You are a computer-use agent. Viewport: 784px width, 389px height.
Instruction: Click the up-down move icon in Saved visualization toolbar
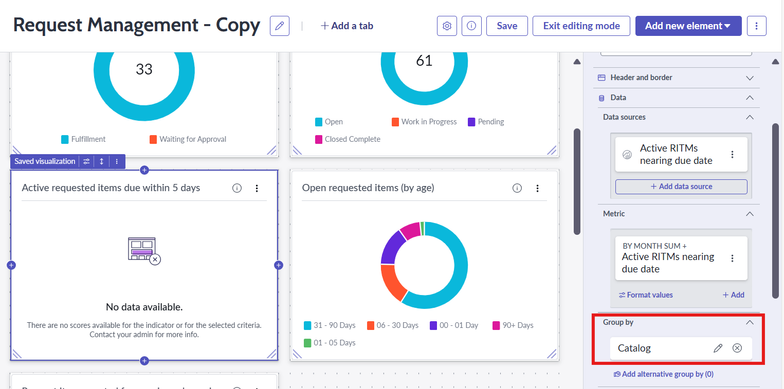(x=102, y=162)
